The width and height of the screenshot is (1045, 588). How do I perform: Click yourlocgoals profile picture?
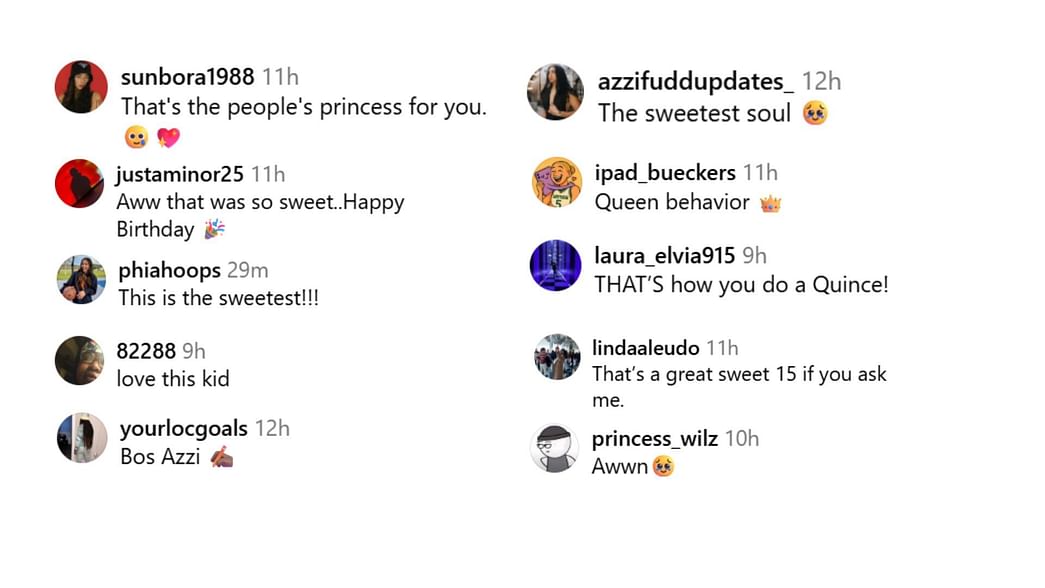tap(82, 438)
